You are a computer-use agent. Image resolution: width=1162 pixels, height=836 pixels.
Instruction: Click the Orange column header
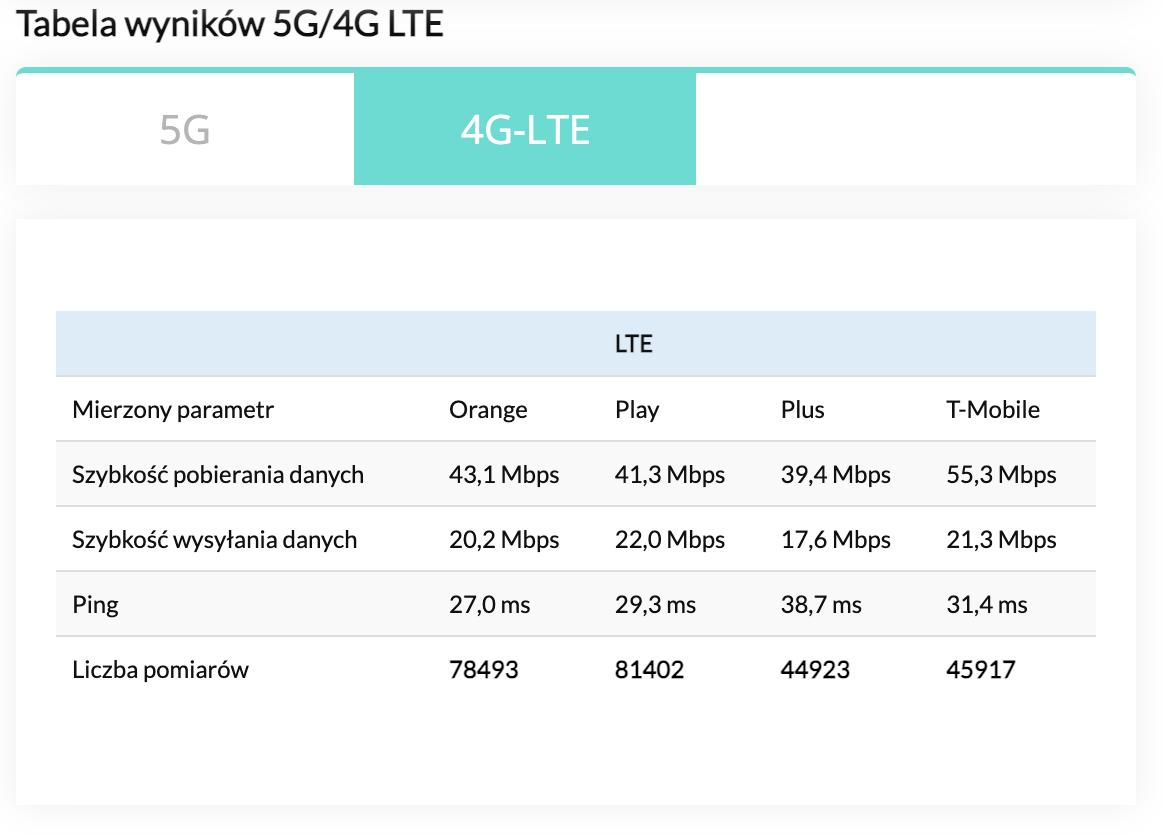[x=488, y=409]
